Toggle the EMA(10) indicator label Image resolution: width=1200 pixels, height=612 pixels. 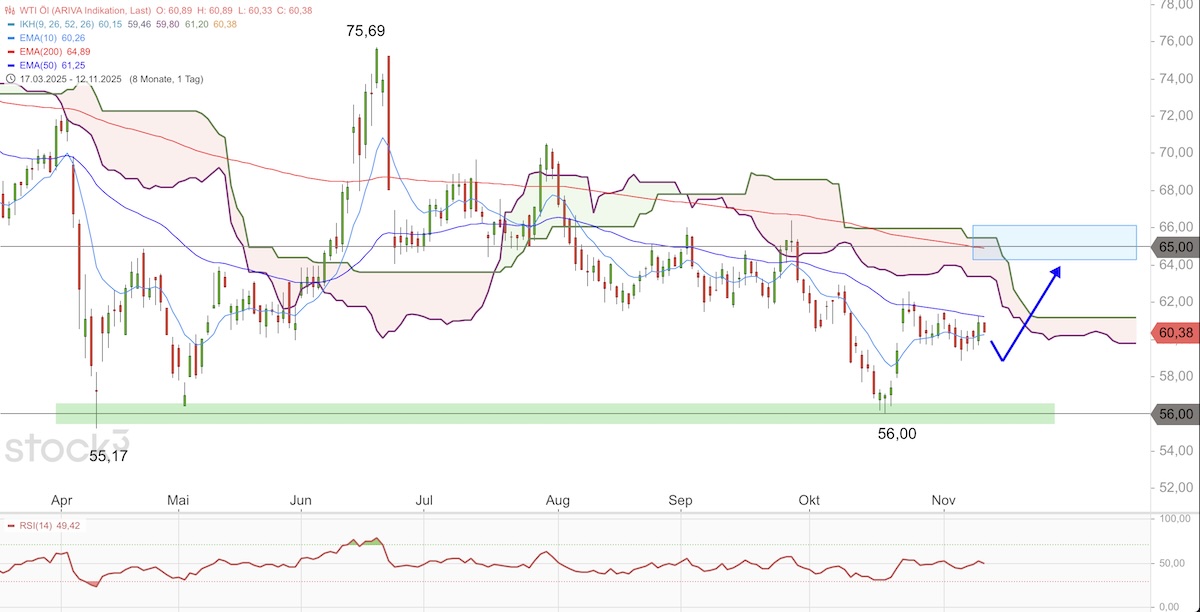[x=38, y=37]
